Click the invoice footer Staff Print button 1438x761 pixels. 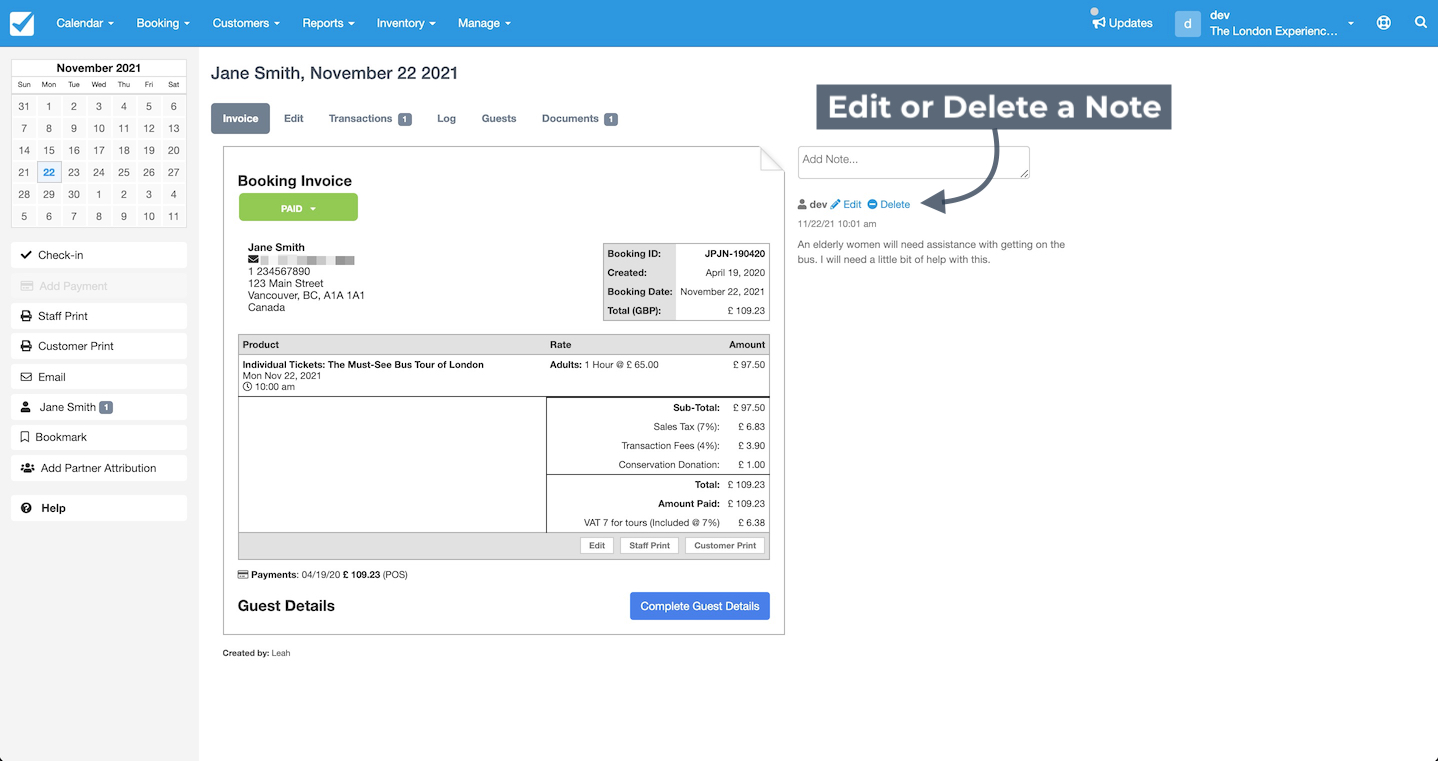(x=649, y=546)
